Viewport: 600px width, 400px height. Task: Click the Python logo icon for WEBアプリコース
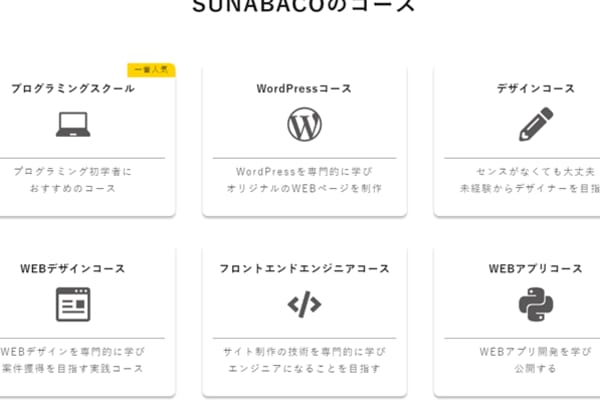click(x=535, y=304)
